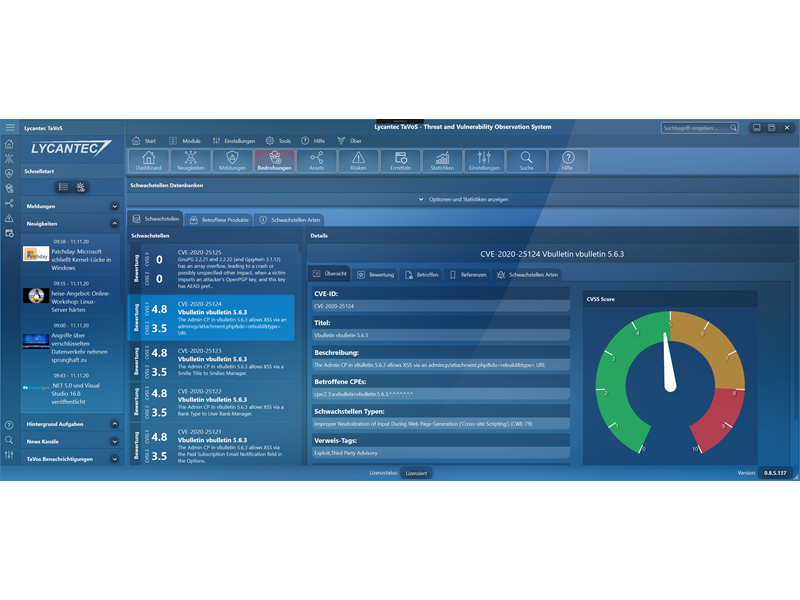Select CVE-2020-25125 GnuPG entry

(x=211, y=269)
